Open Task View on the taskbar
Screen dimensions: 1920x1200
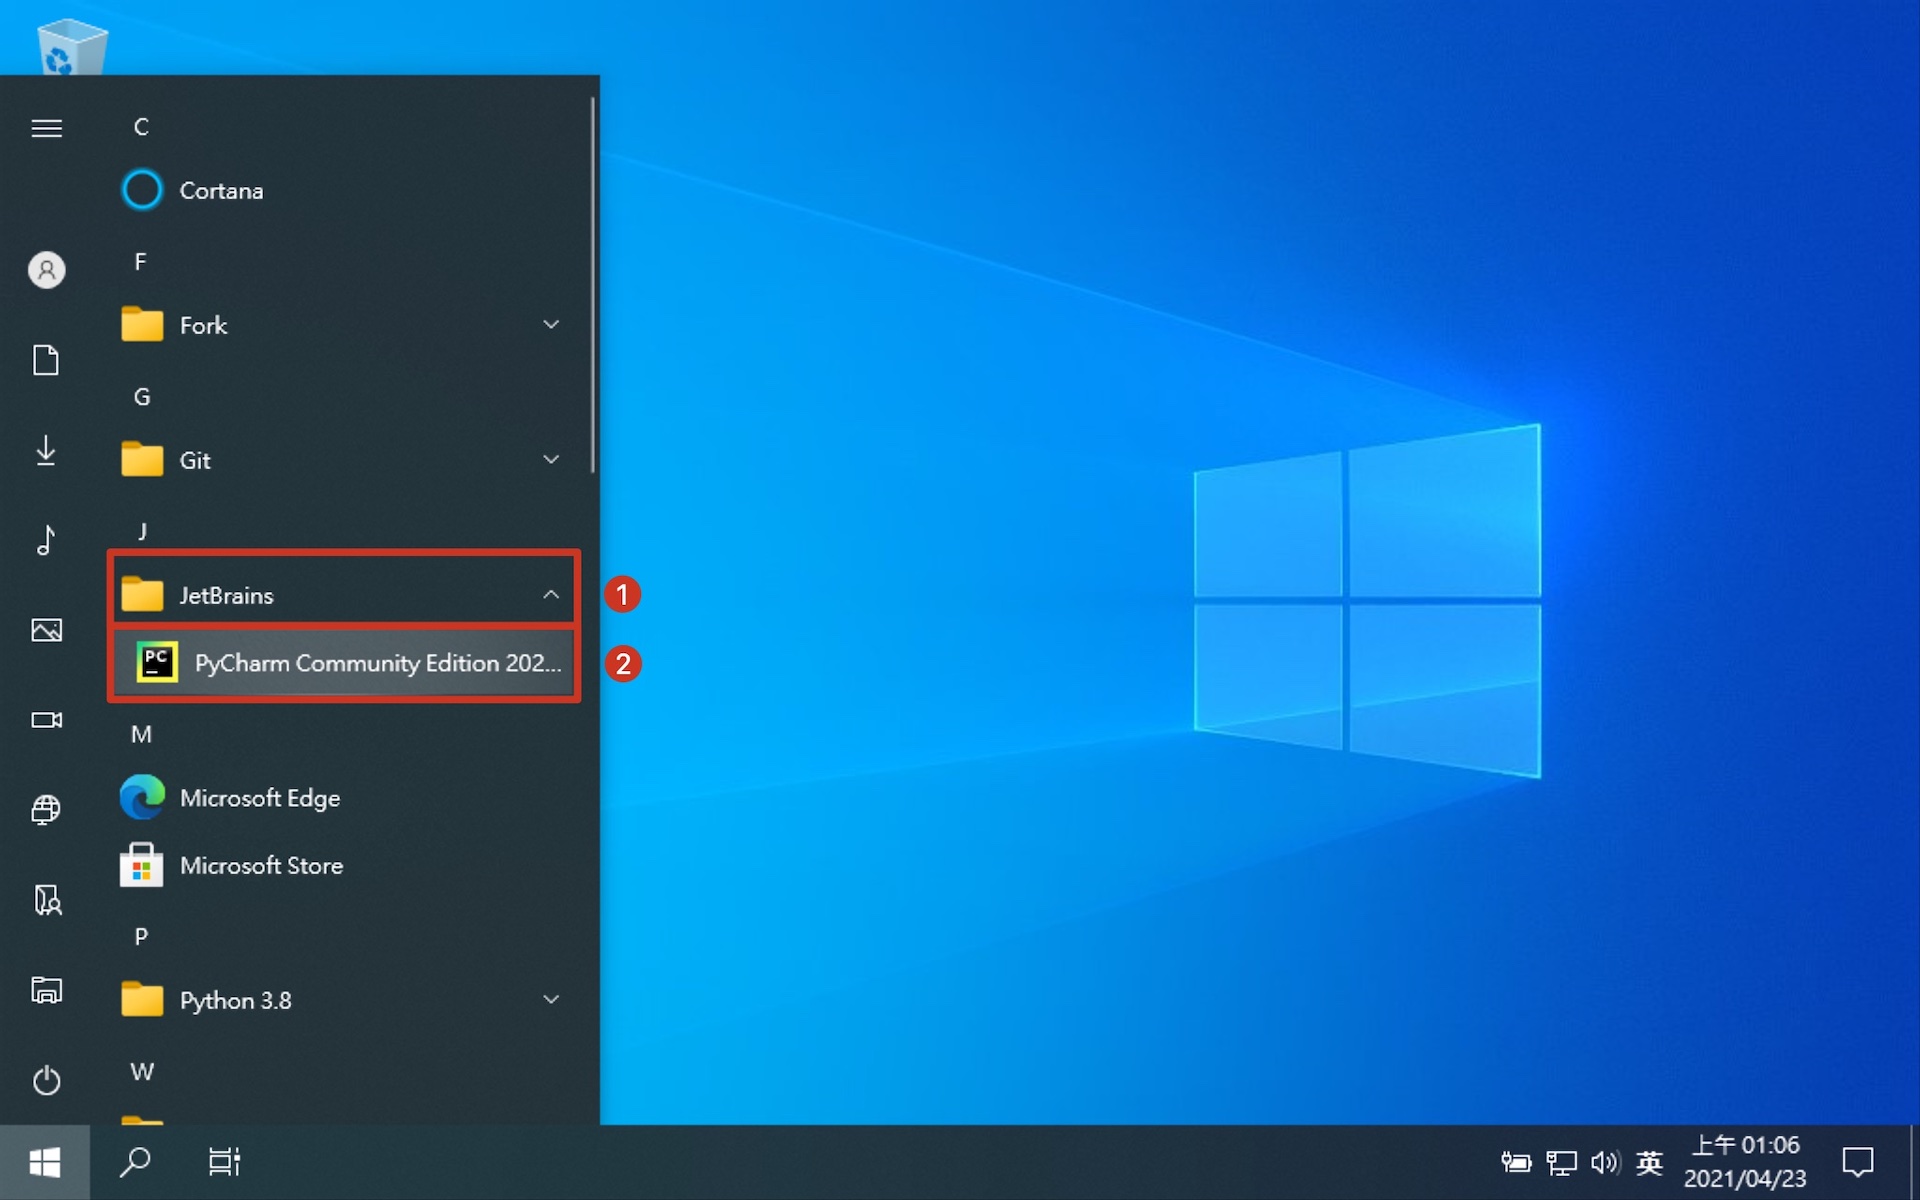pos(224,1162)
